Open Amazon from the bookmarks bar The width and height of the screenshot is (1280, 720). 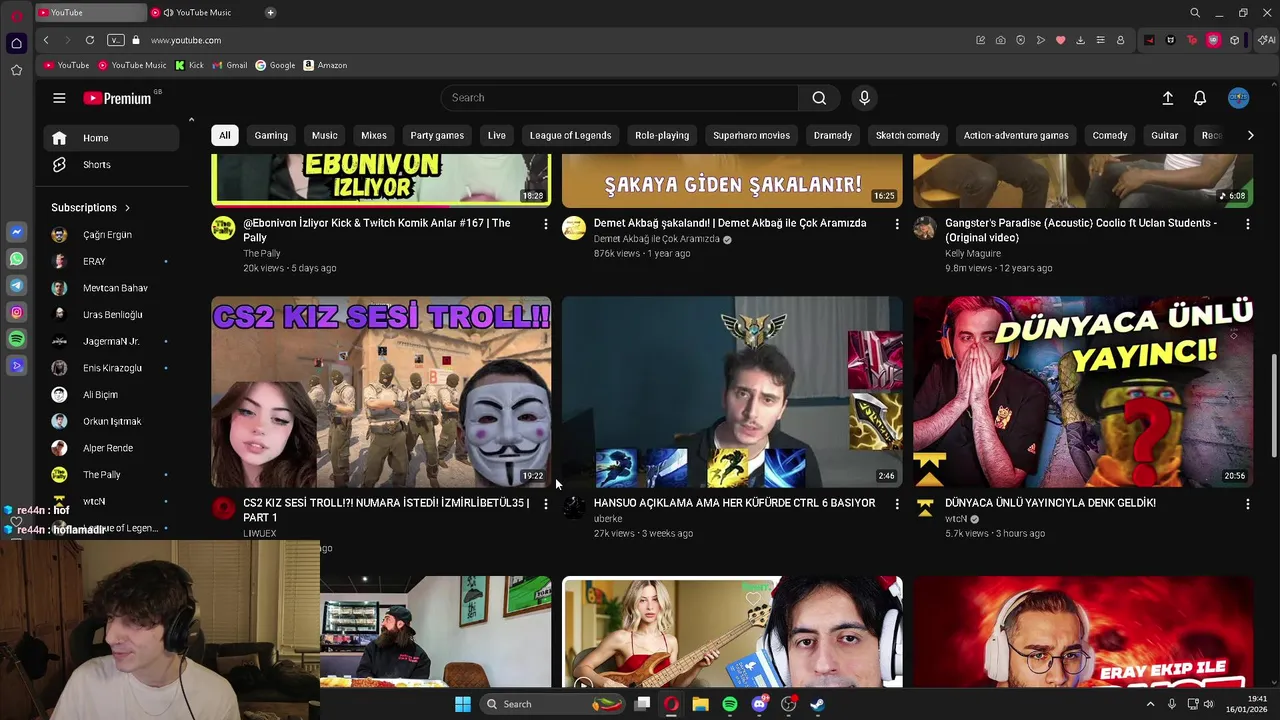pyautogui.click(x=325, y=65)
